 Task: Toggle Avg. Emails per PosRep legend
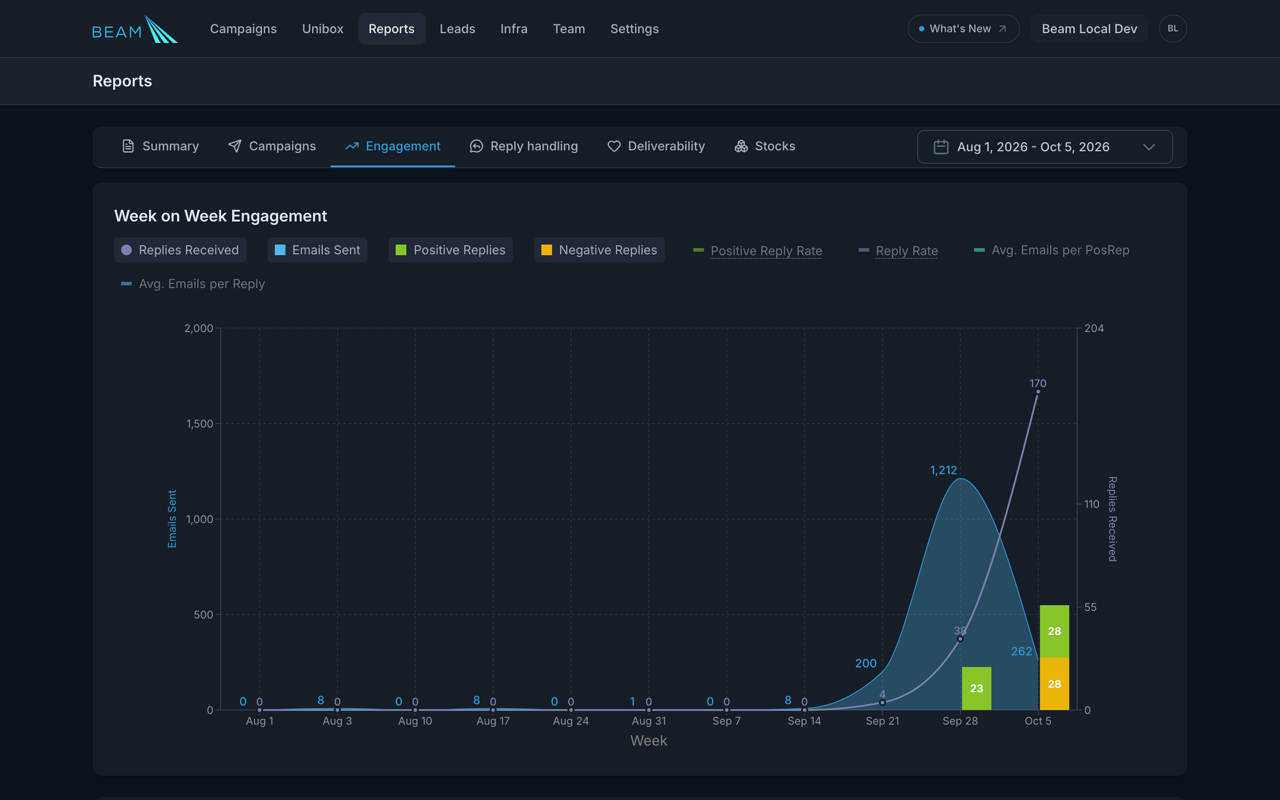(1052, 250)
